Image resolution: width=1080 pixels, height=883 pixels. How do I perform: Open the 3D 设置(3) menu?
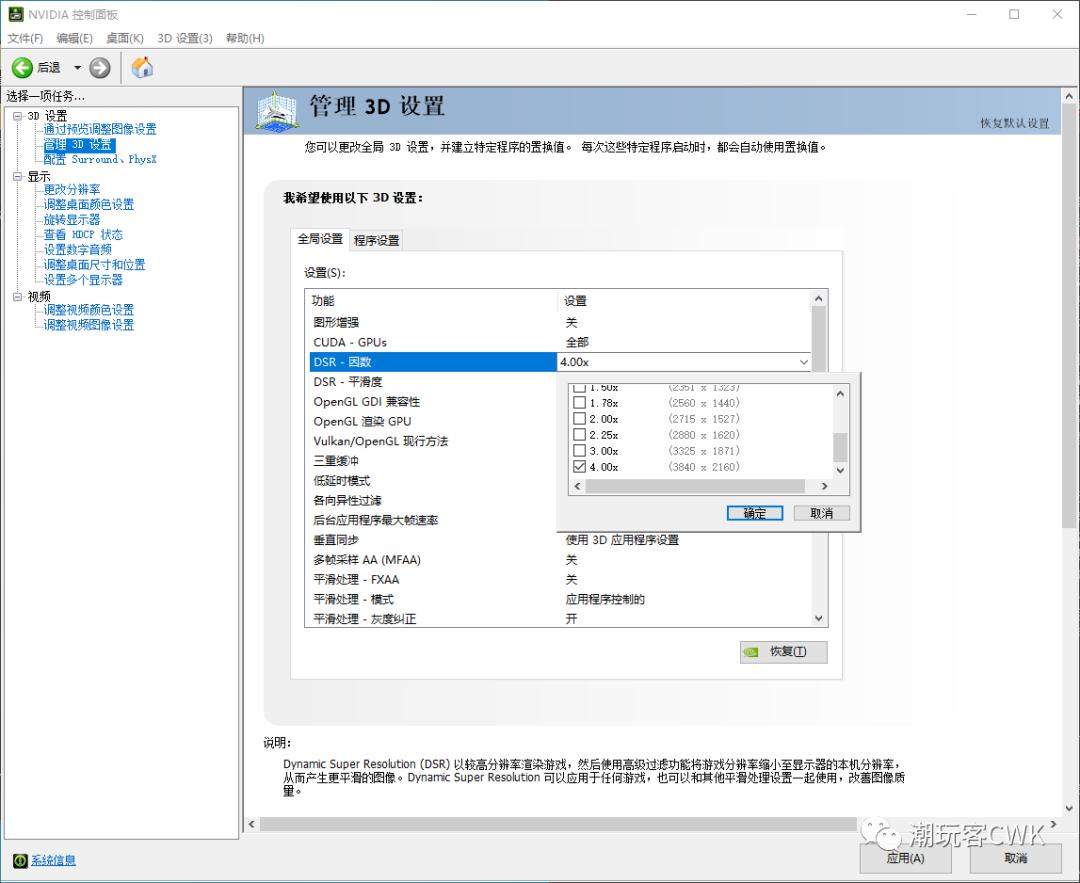(x=185, y=38)
